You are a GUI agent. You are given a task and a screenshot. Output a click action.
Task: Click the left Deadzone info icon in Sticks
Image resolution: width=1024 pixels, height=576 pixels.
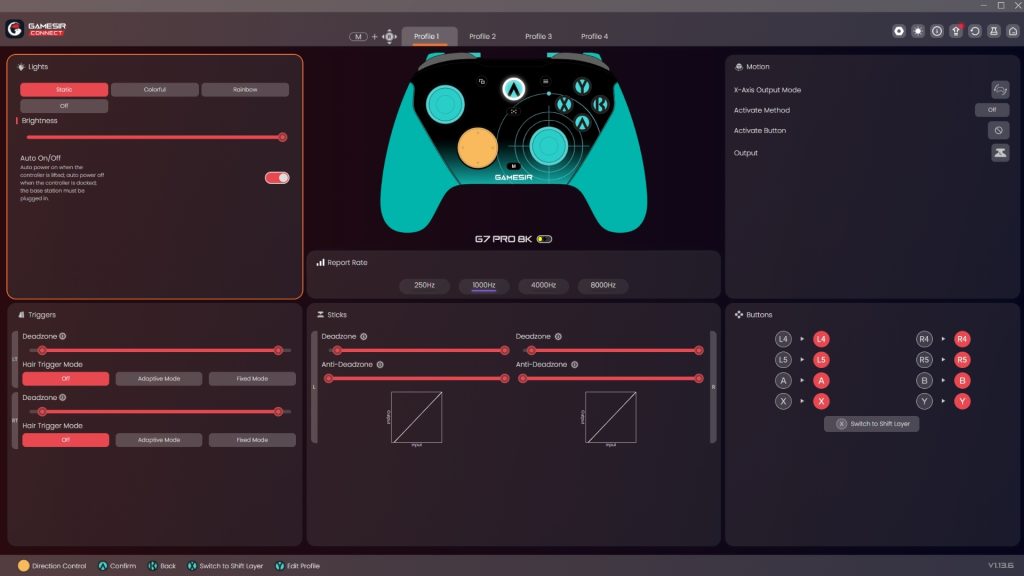click(364, 336)
